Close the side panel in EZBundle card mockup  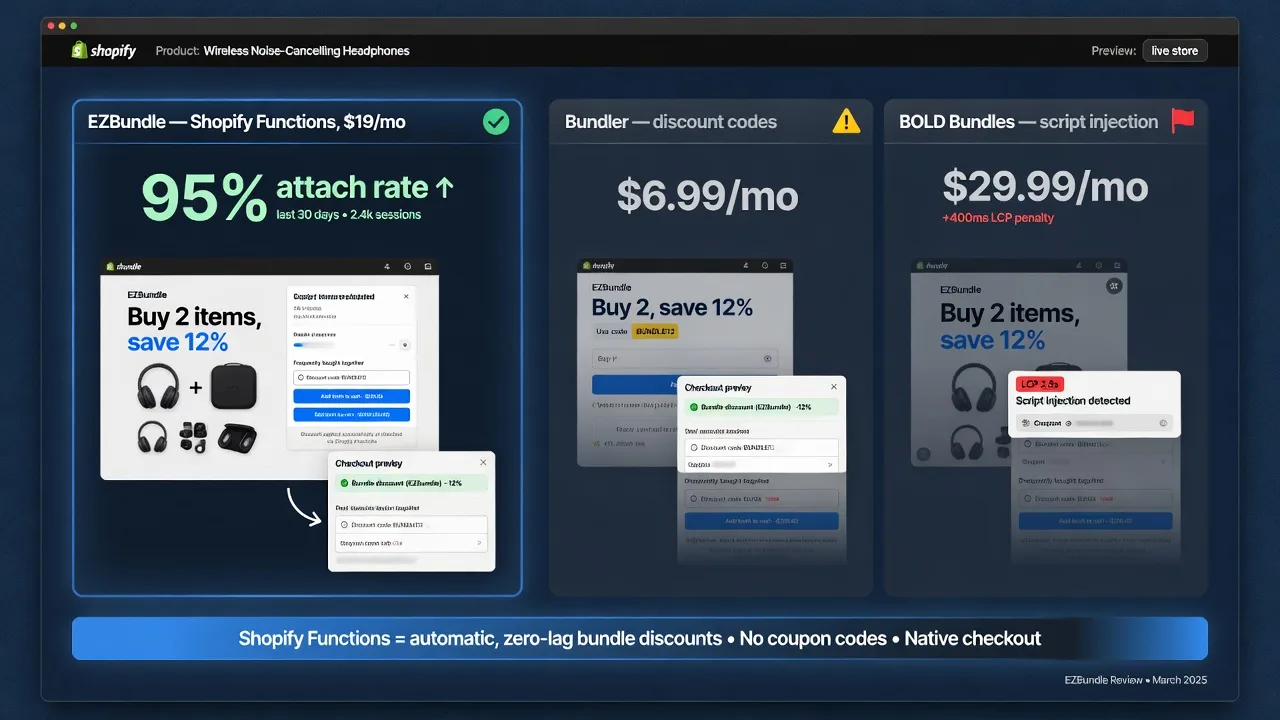(x=406, y=296)
